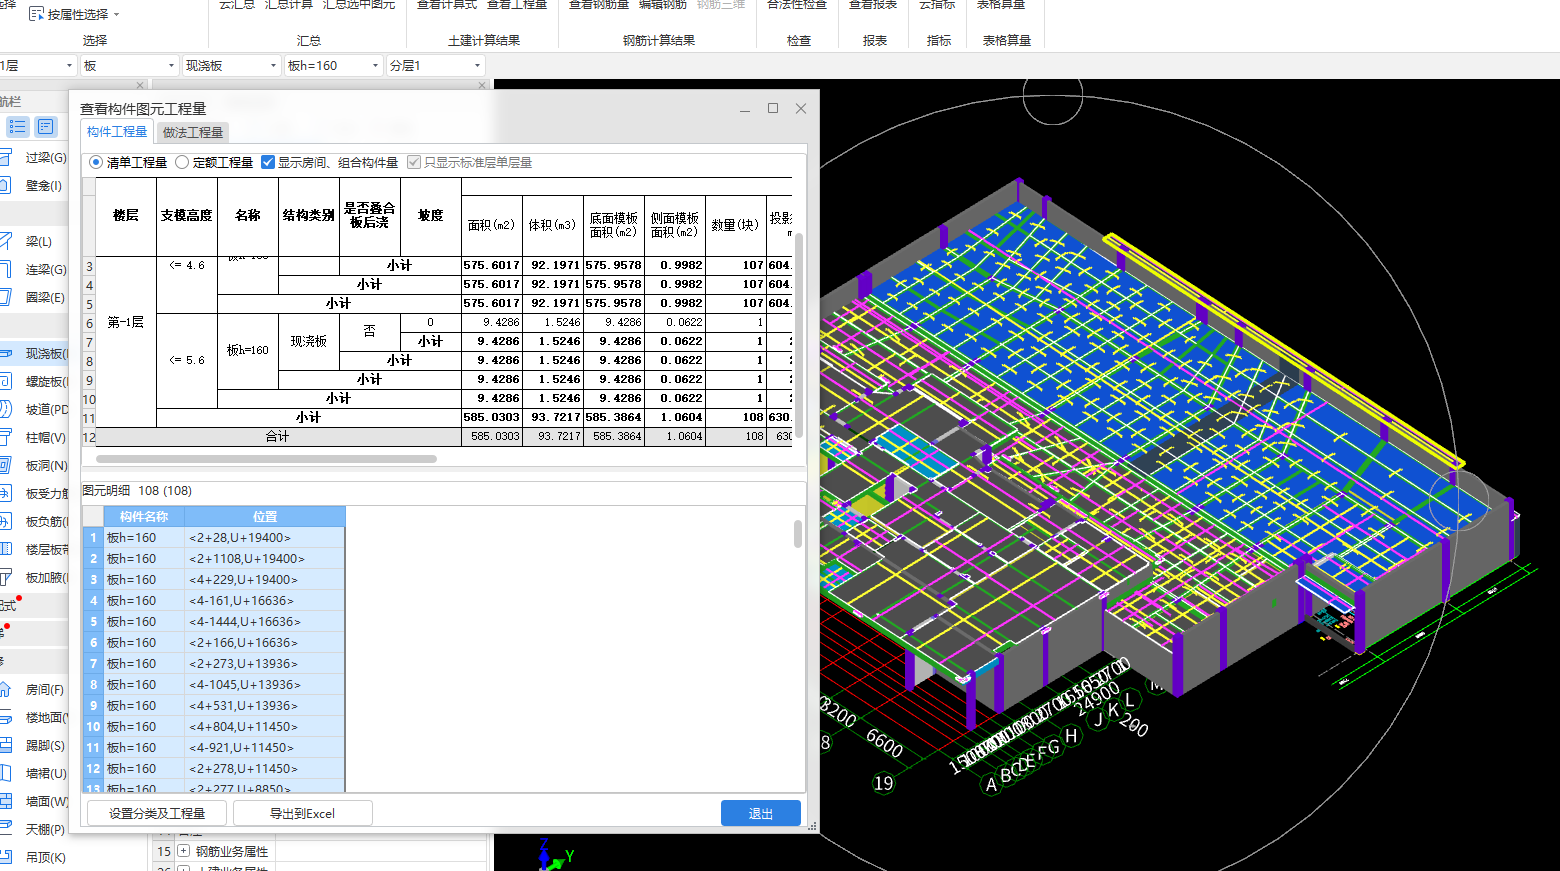Choose the 清单工程量 radio option
The image size is (1560, 871).
pyautogui.click(x=96, y=162)
